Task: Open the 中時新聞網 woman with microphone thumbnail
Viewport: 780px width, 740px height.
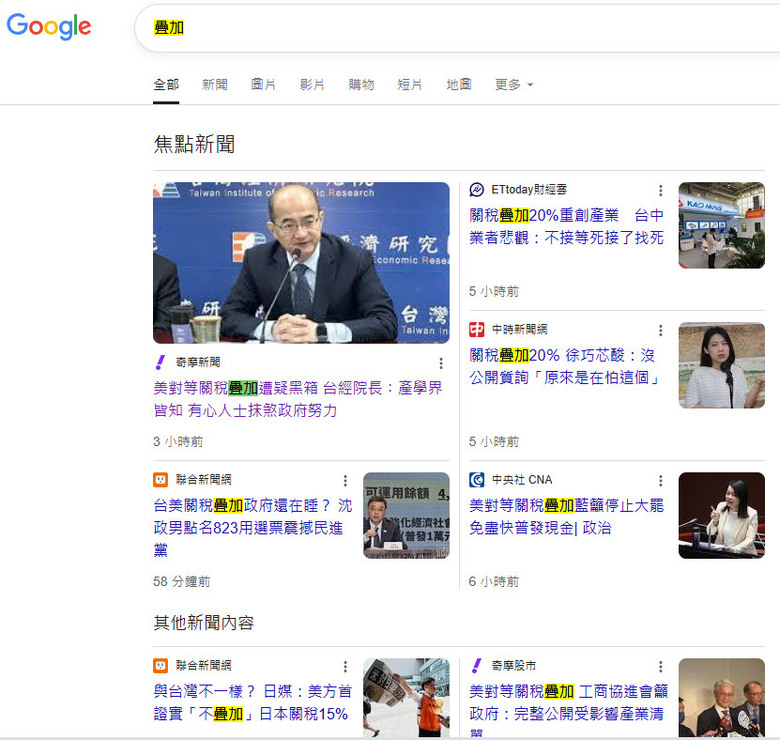Action: [721, 366]
